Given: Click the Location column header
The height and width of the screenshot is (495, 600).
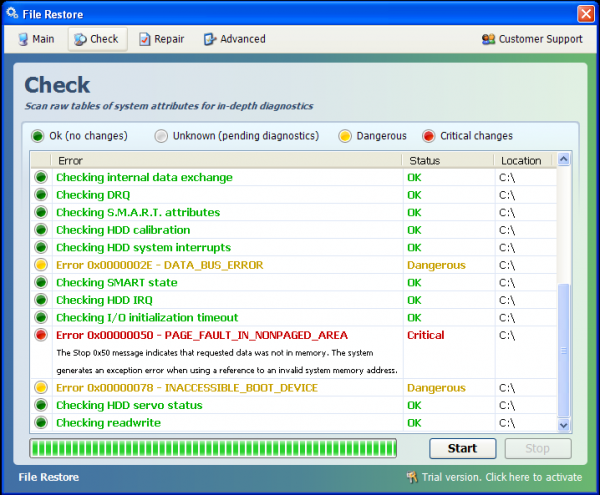Looking at the screenshot, I should click(523, 160).
